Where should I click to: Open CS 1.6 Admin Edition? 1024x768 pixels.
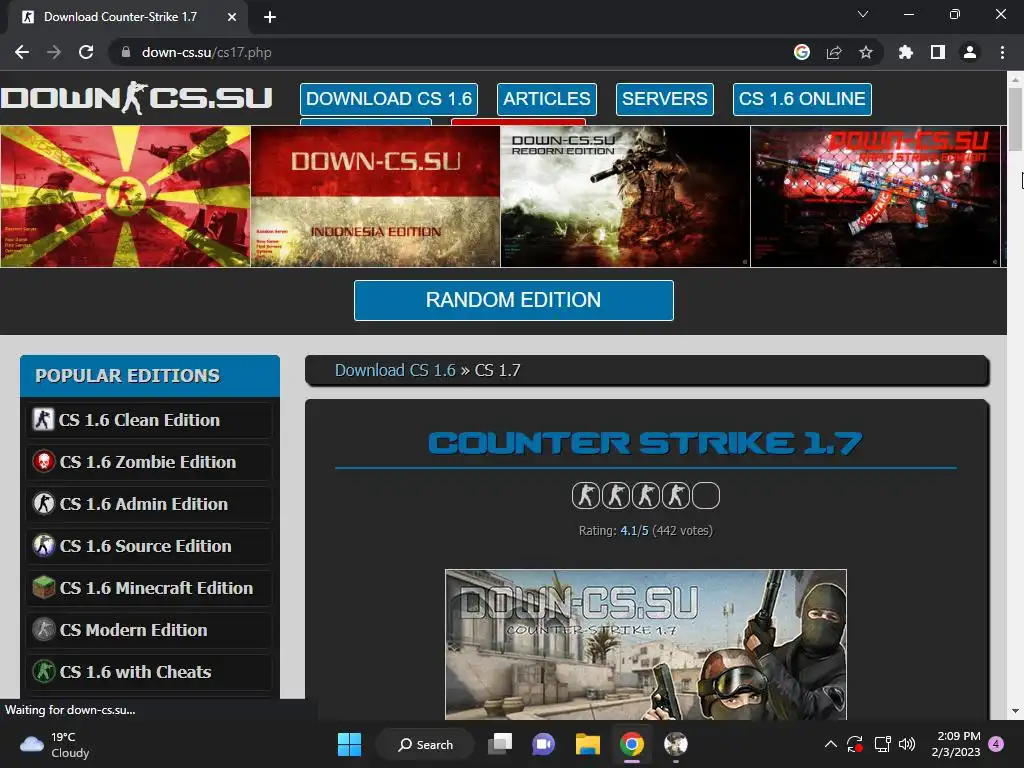[x=149, y=504]
